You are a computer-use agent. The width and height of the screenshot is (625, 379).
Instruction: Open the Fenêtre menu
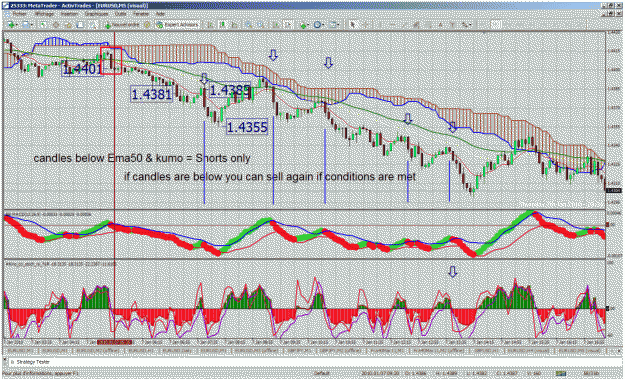(141, 14)
